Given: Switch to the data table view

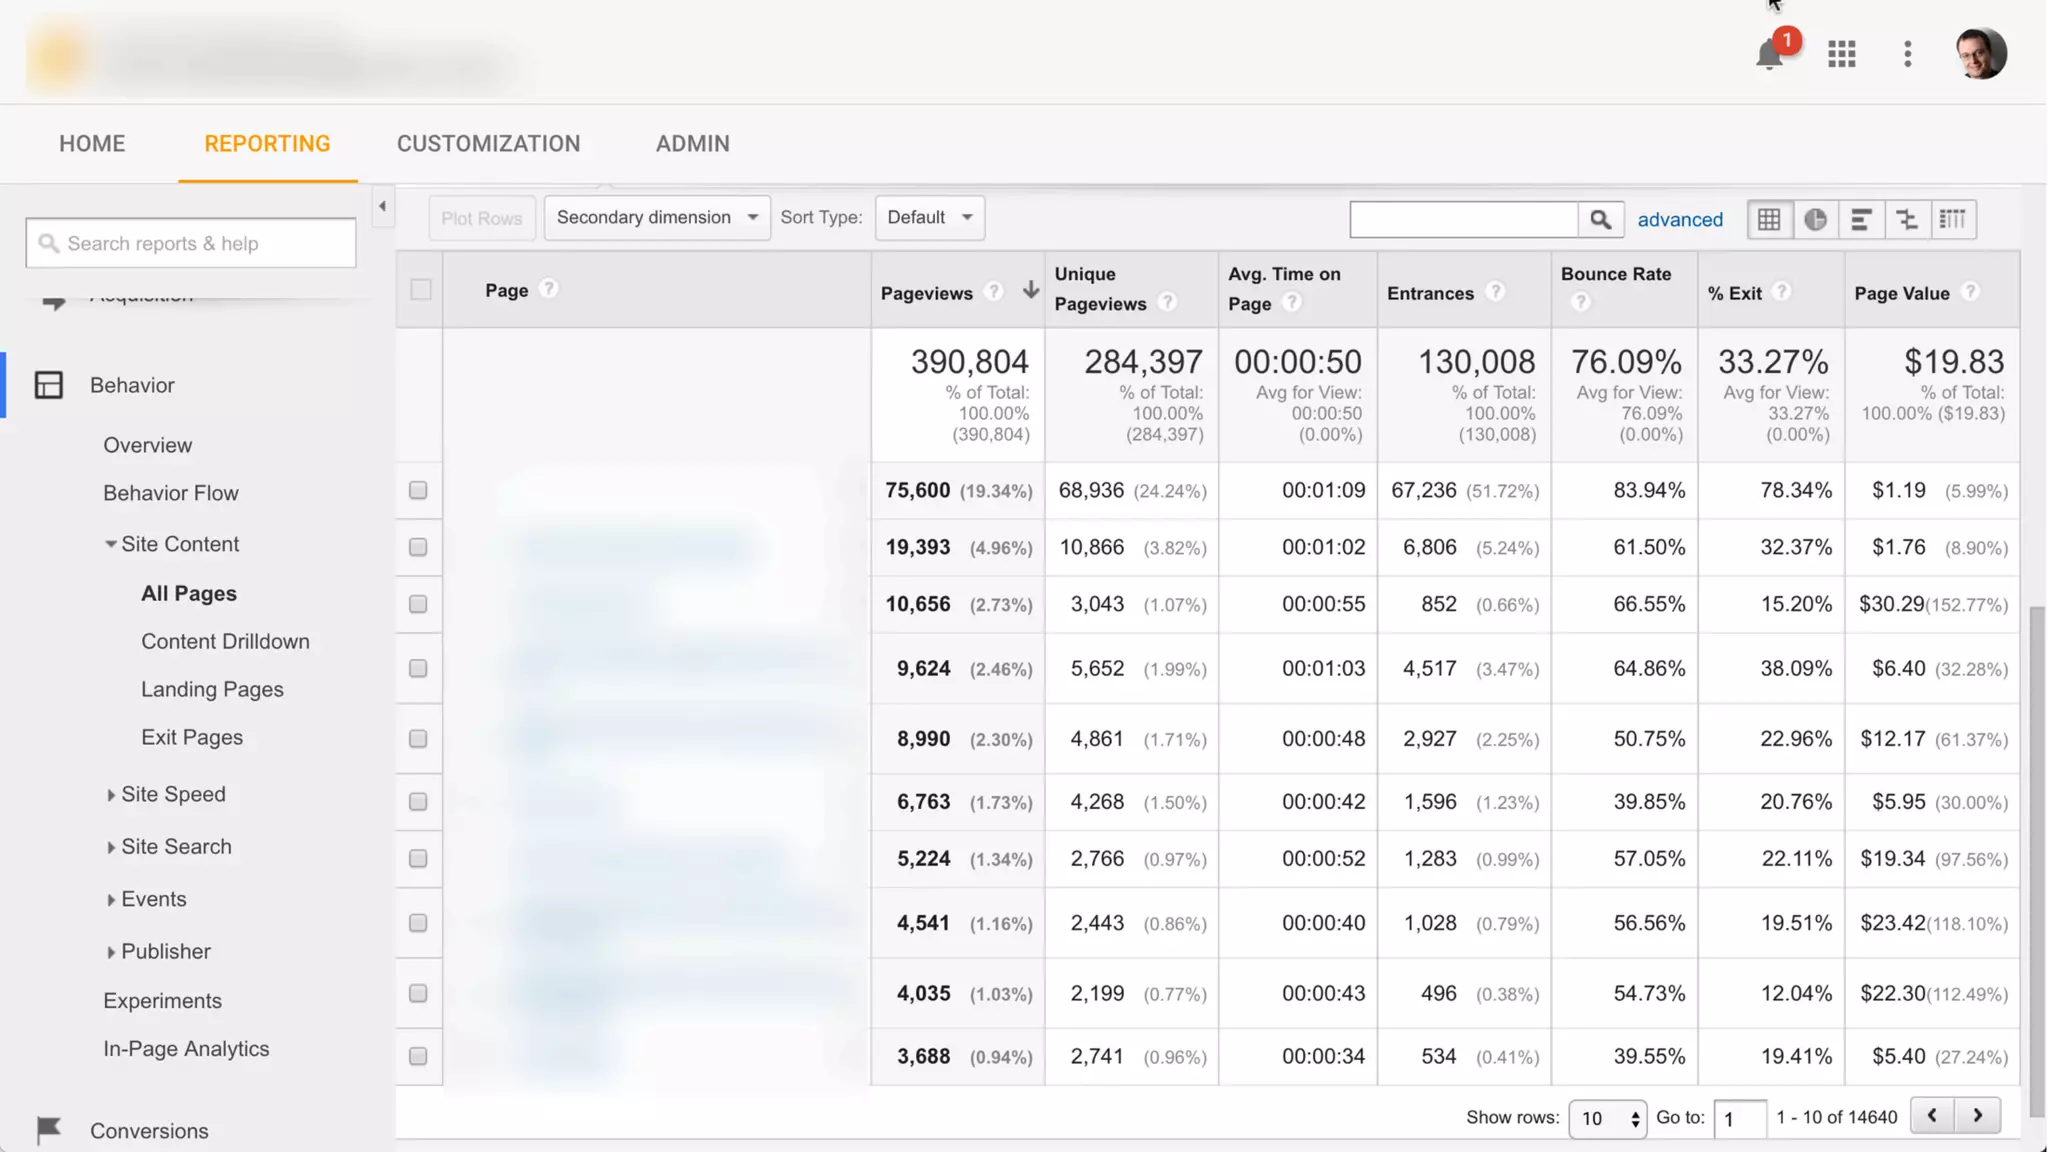Looking at the screenshot, I should click(1769, 219).
